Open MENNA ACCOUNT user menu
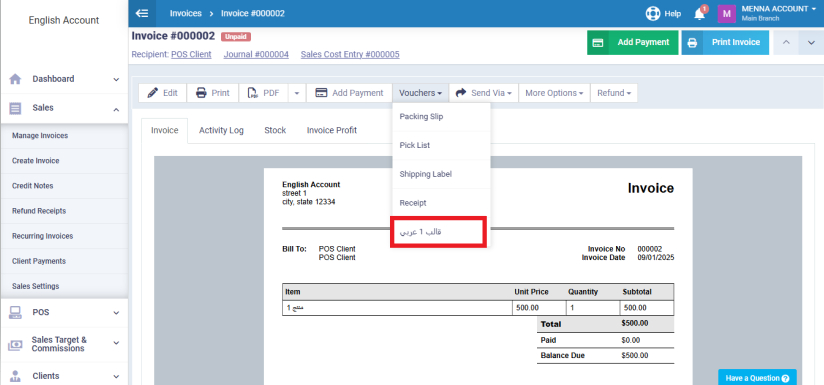824x385 pixels. [779, 13]
